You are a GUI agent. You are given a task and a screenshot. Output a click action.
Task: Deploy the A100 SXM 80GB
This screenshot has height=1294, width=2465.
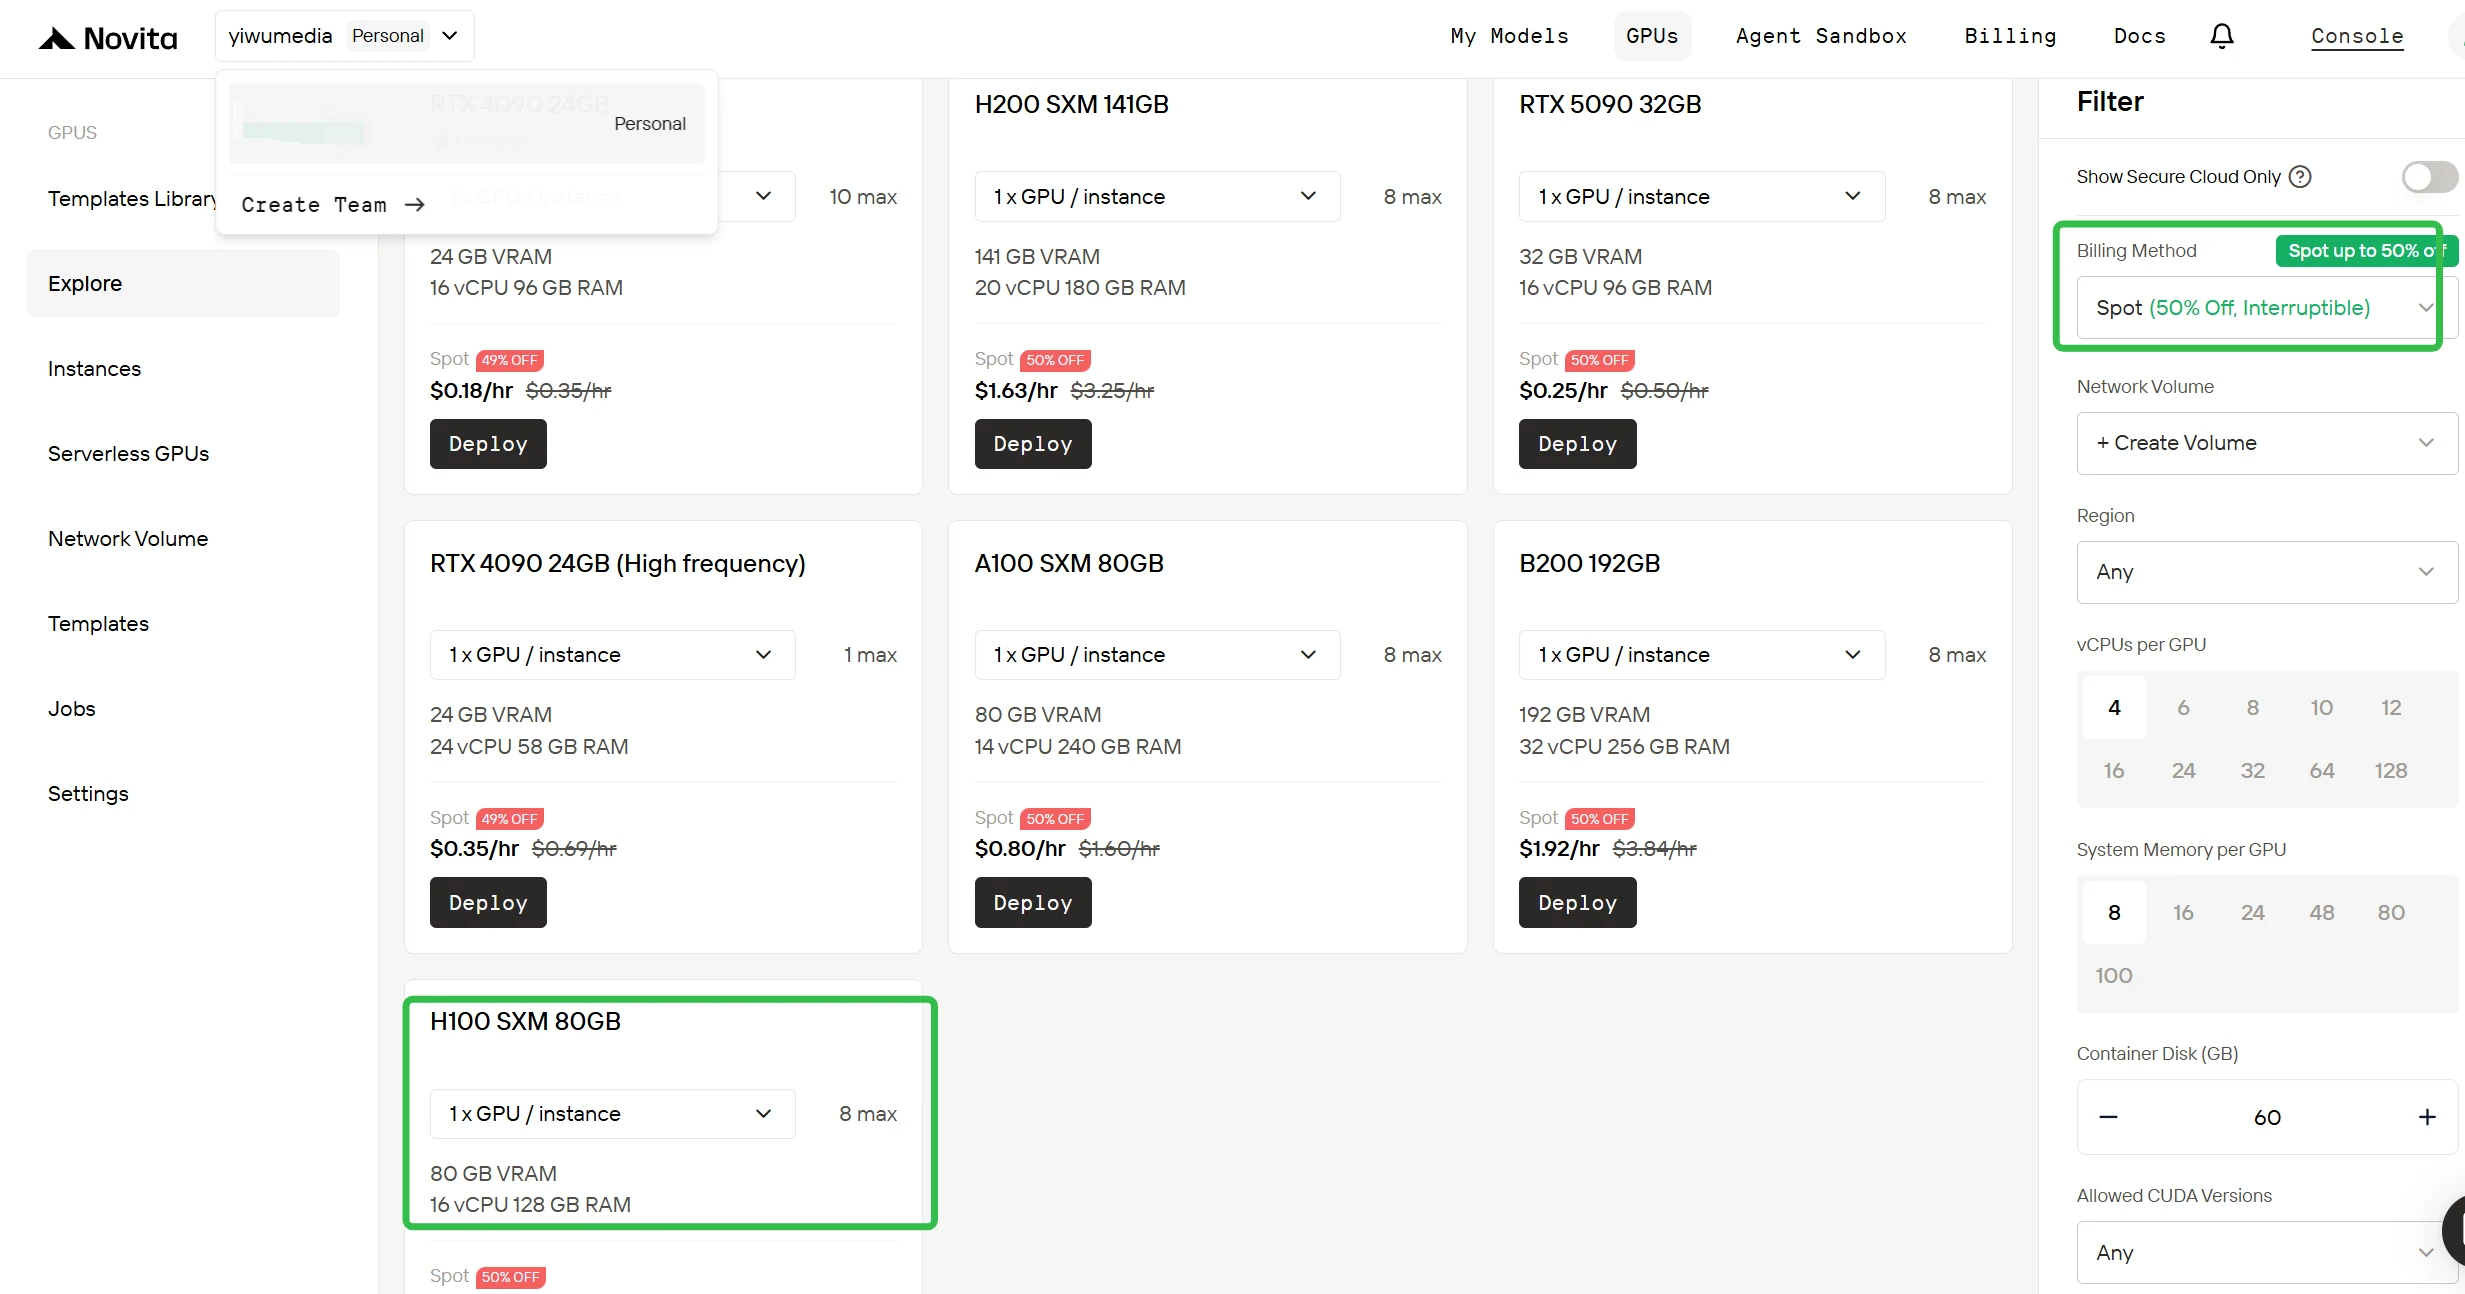coord(1033,903)
